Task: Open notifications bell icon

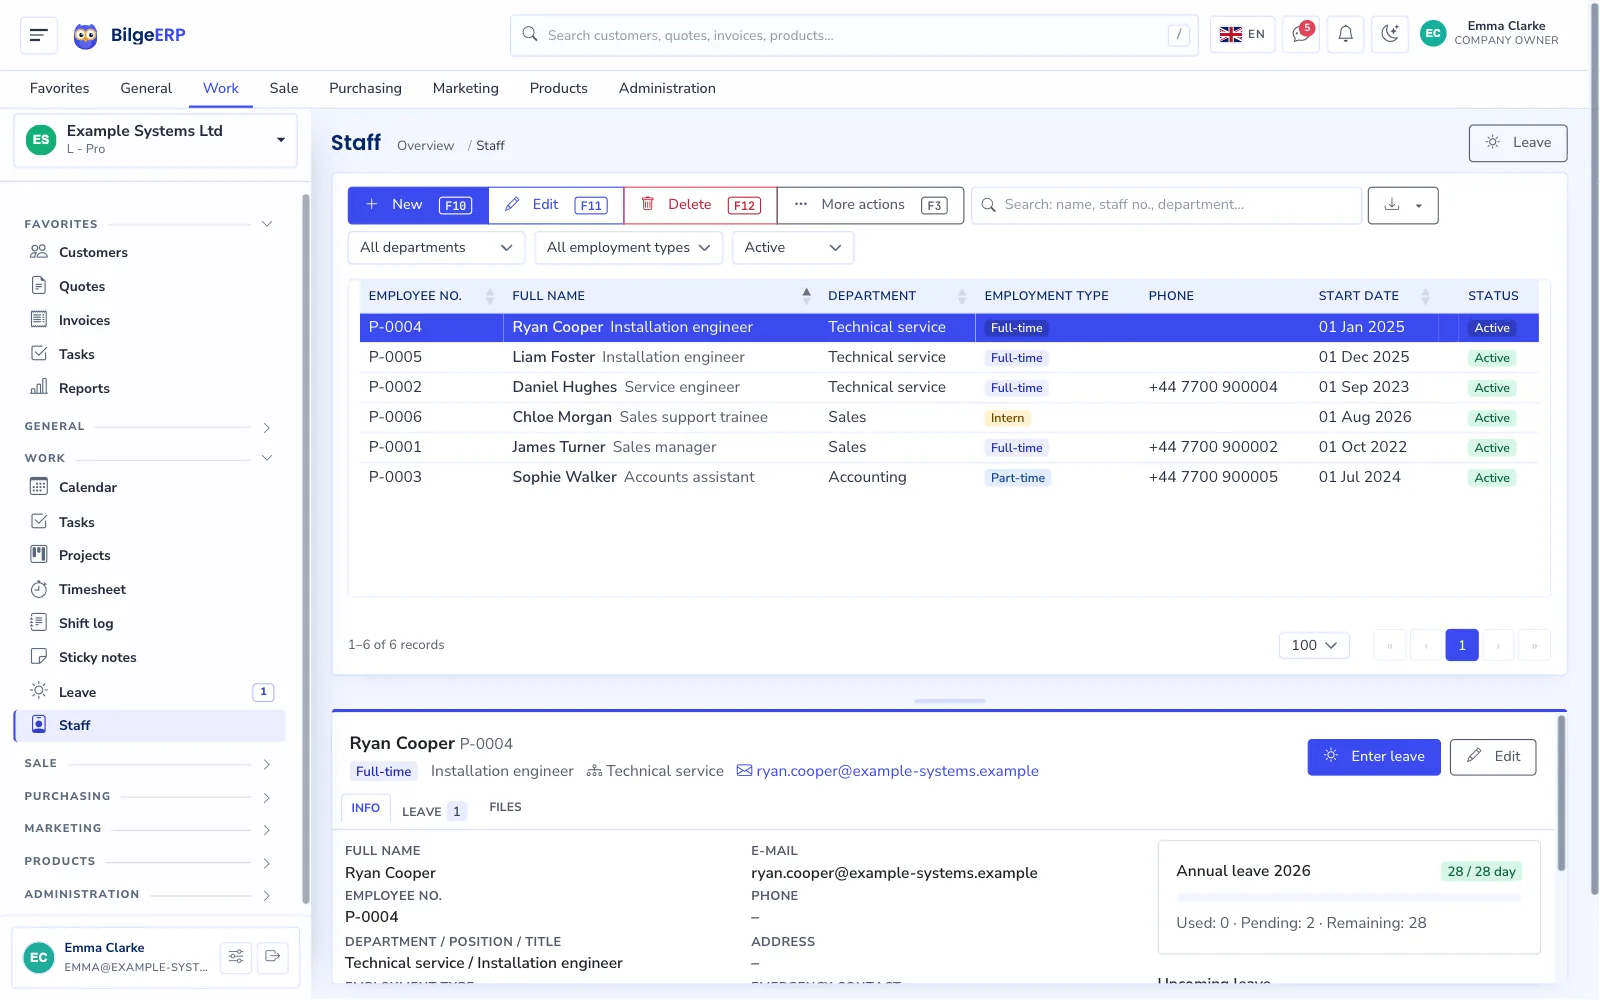Action: click(1346, 35)
